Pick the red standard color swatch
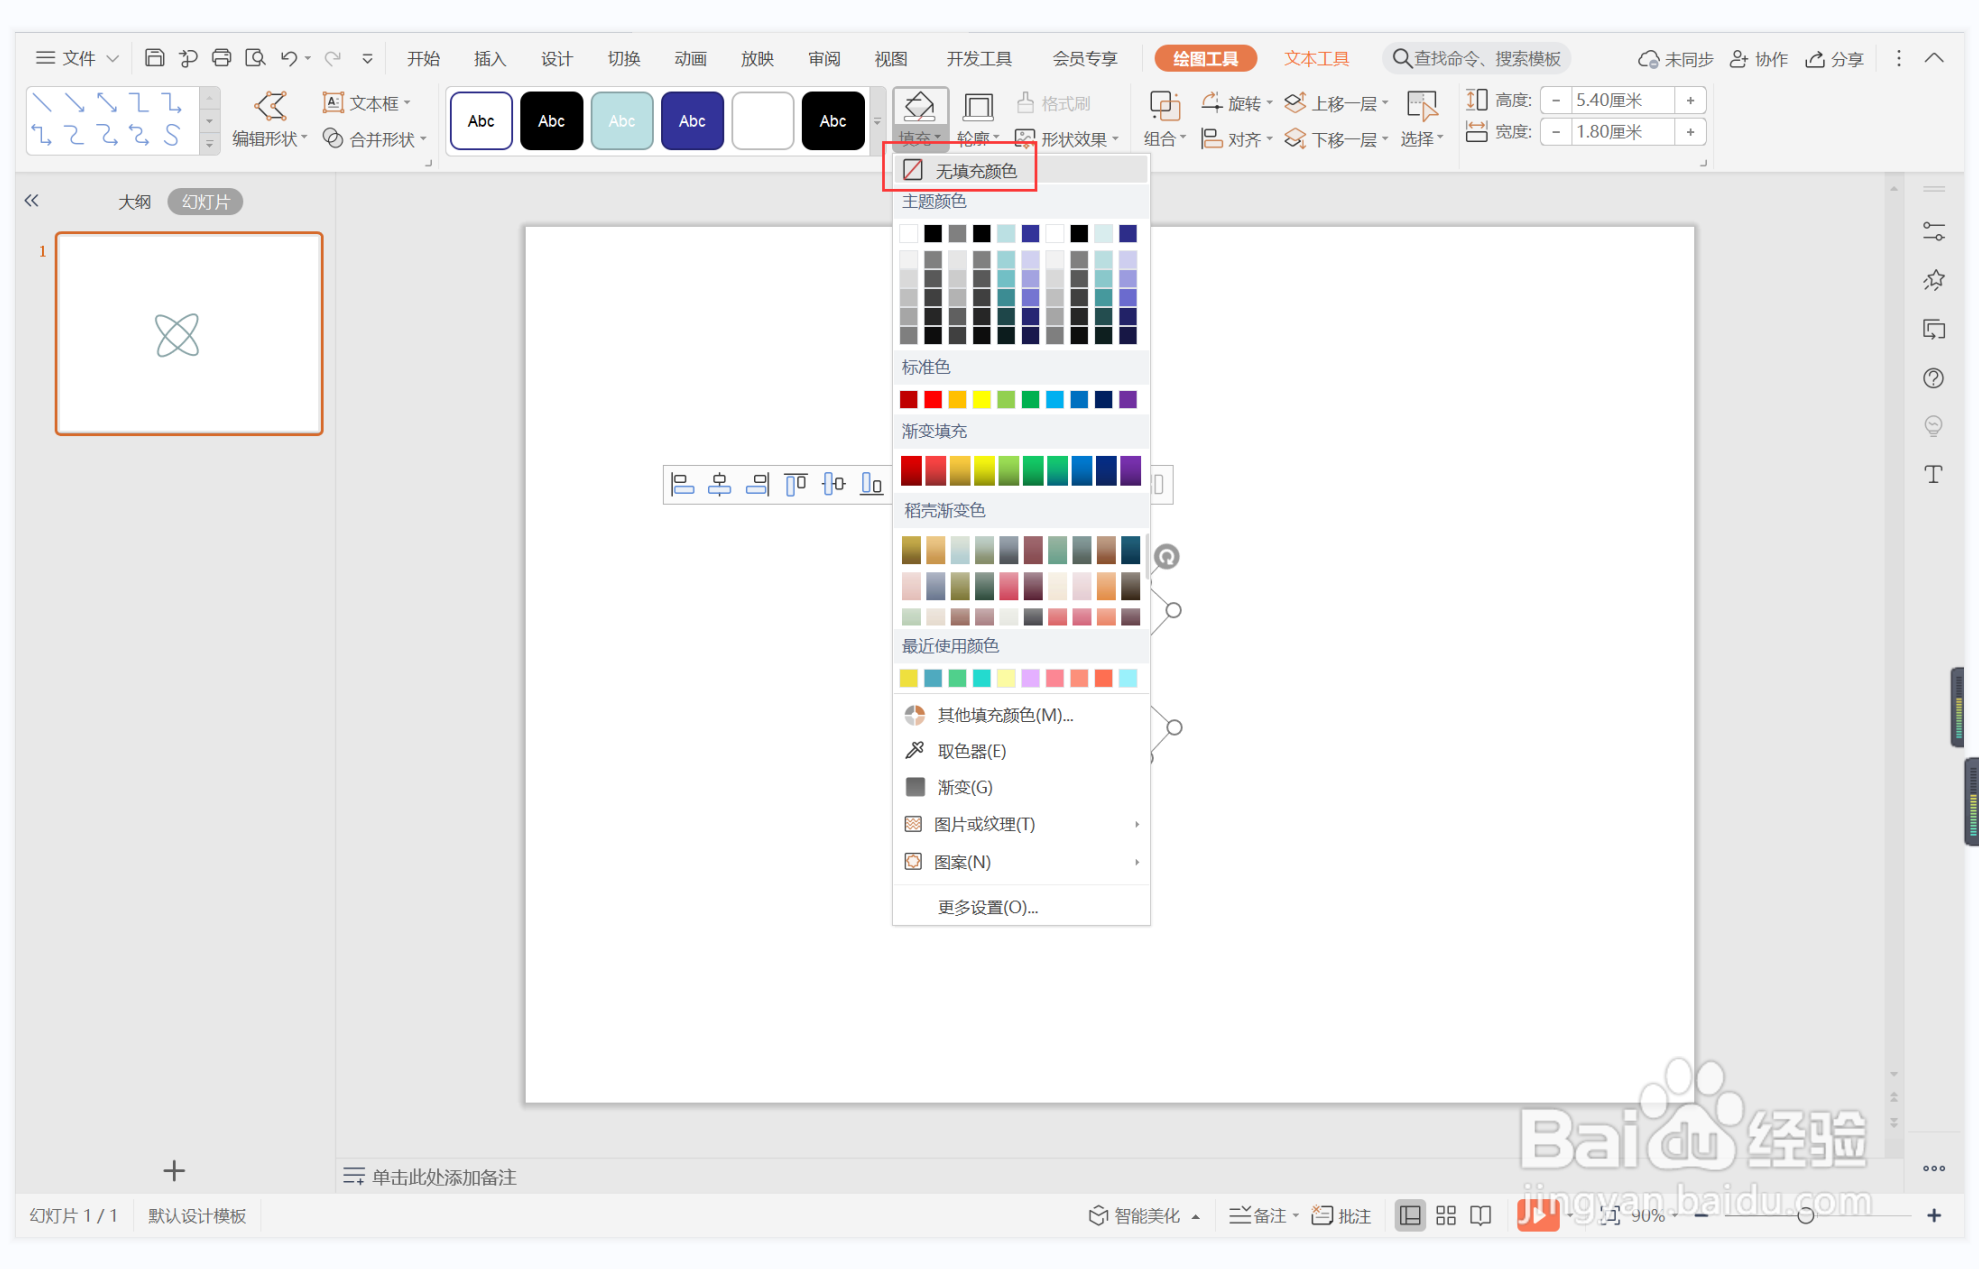Viewport: 1979px width, 1269px height. 932,400
